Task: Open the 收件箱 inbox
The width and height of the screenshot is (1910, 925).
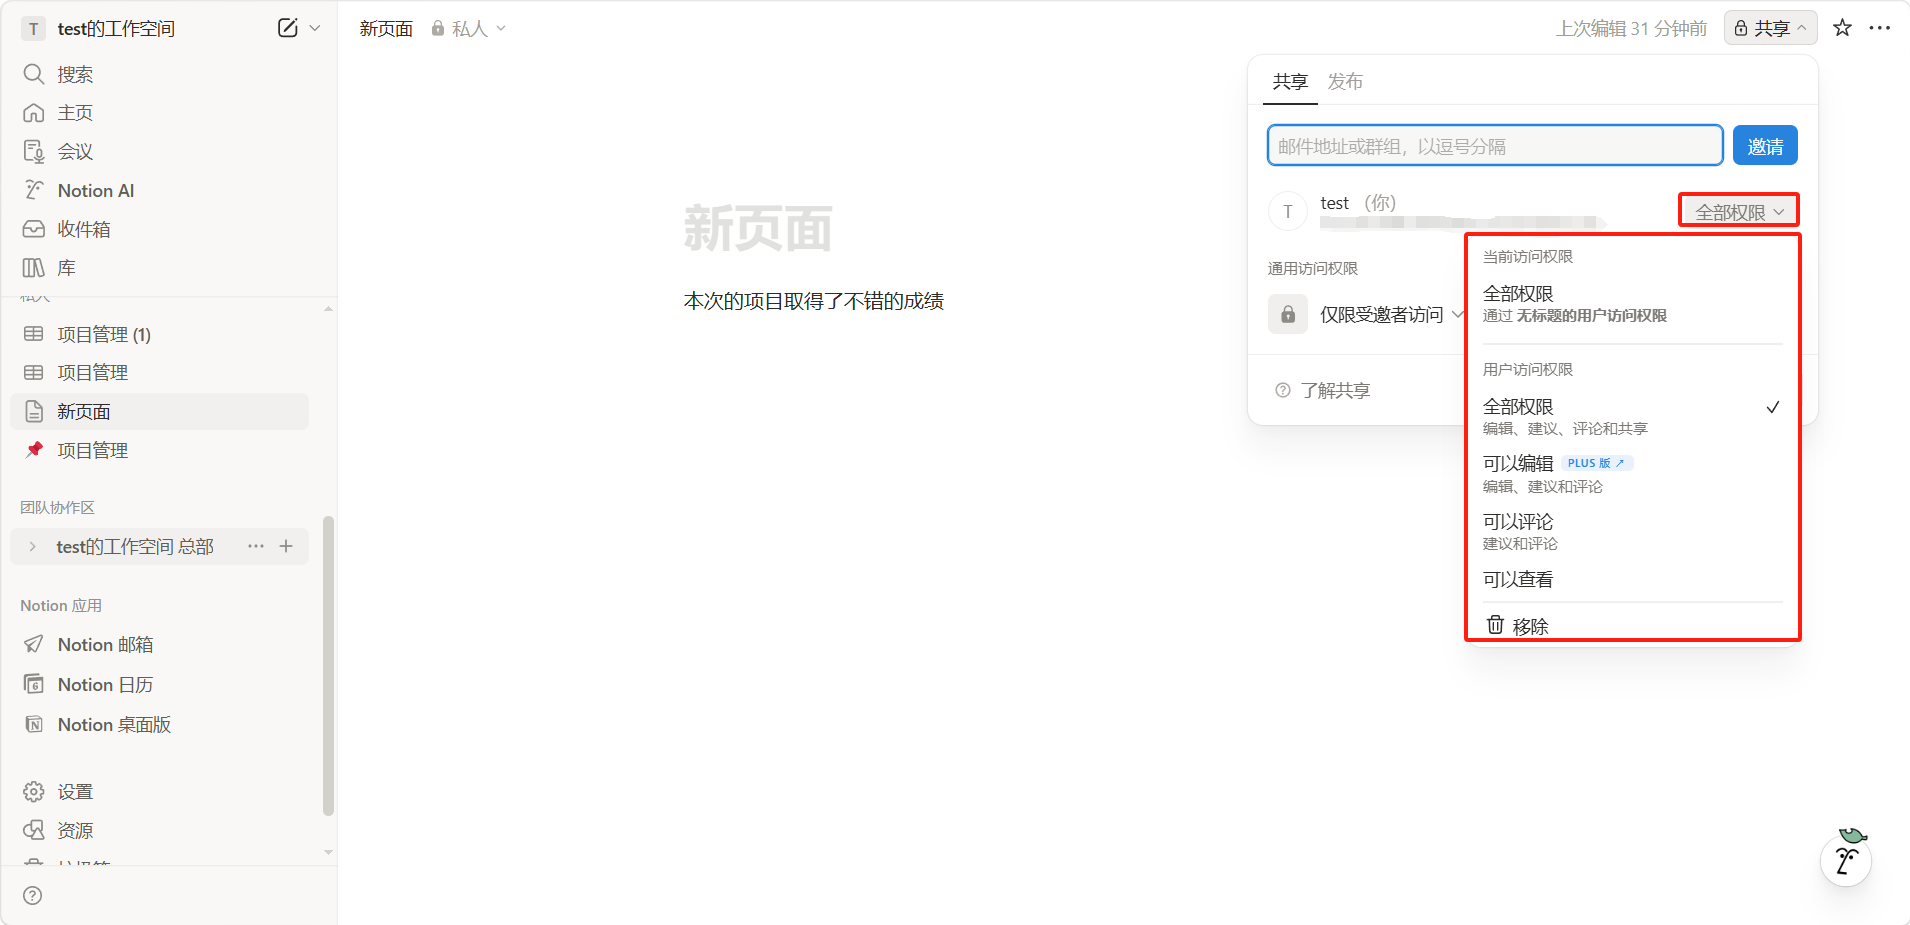Action: 83,229
